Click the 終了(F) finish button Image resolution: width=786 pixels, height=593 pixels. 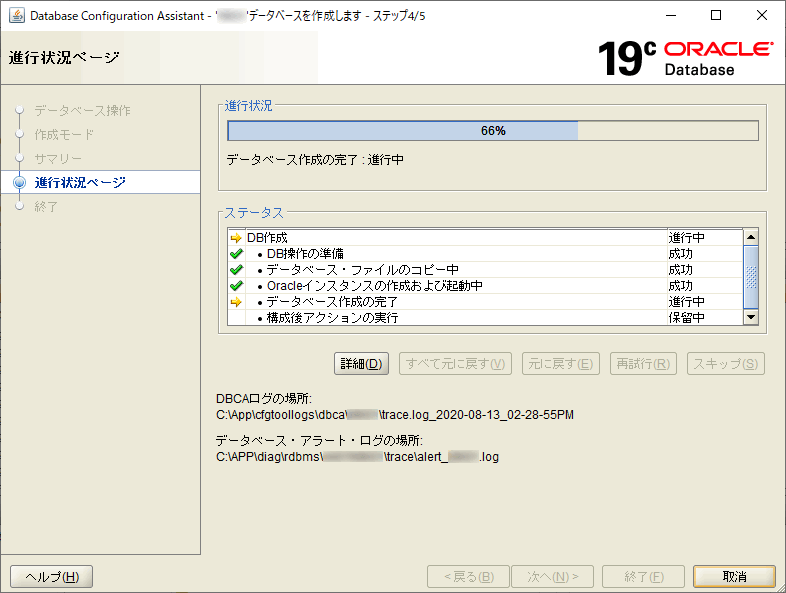[644, 576]
